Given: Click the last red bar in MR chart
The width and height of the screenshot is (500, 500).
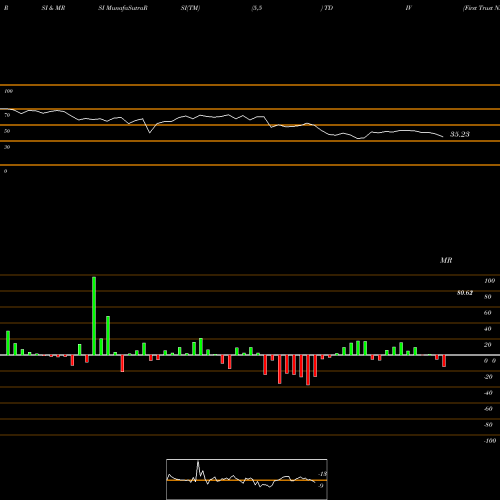Looking at the screenshot, I should [x=444, y=361].
